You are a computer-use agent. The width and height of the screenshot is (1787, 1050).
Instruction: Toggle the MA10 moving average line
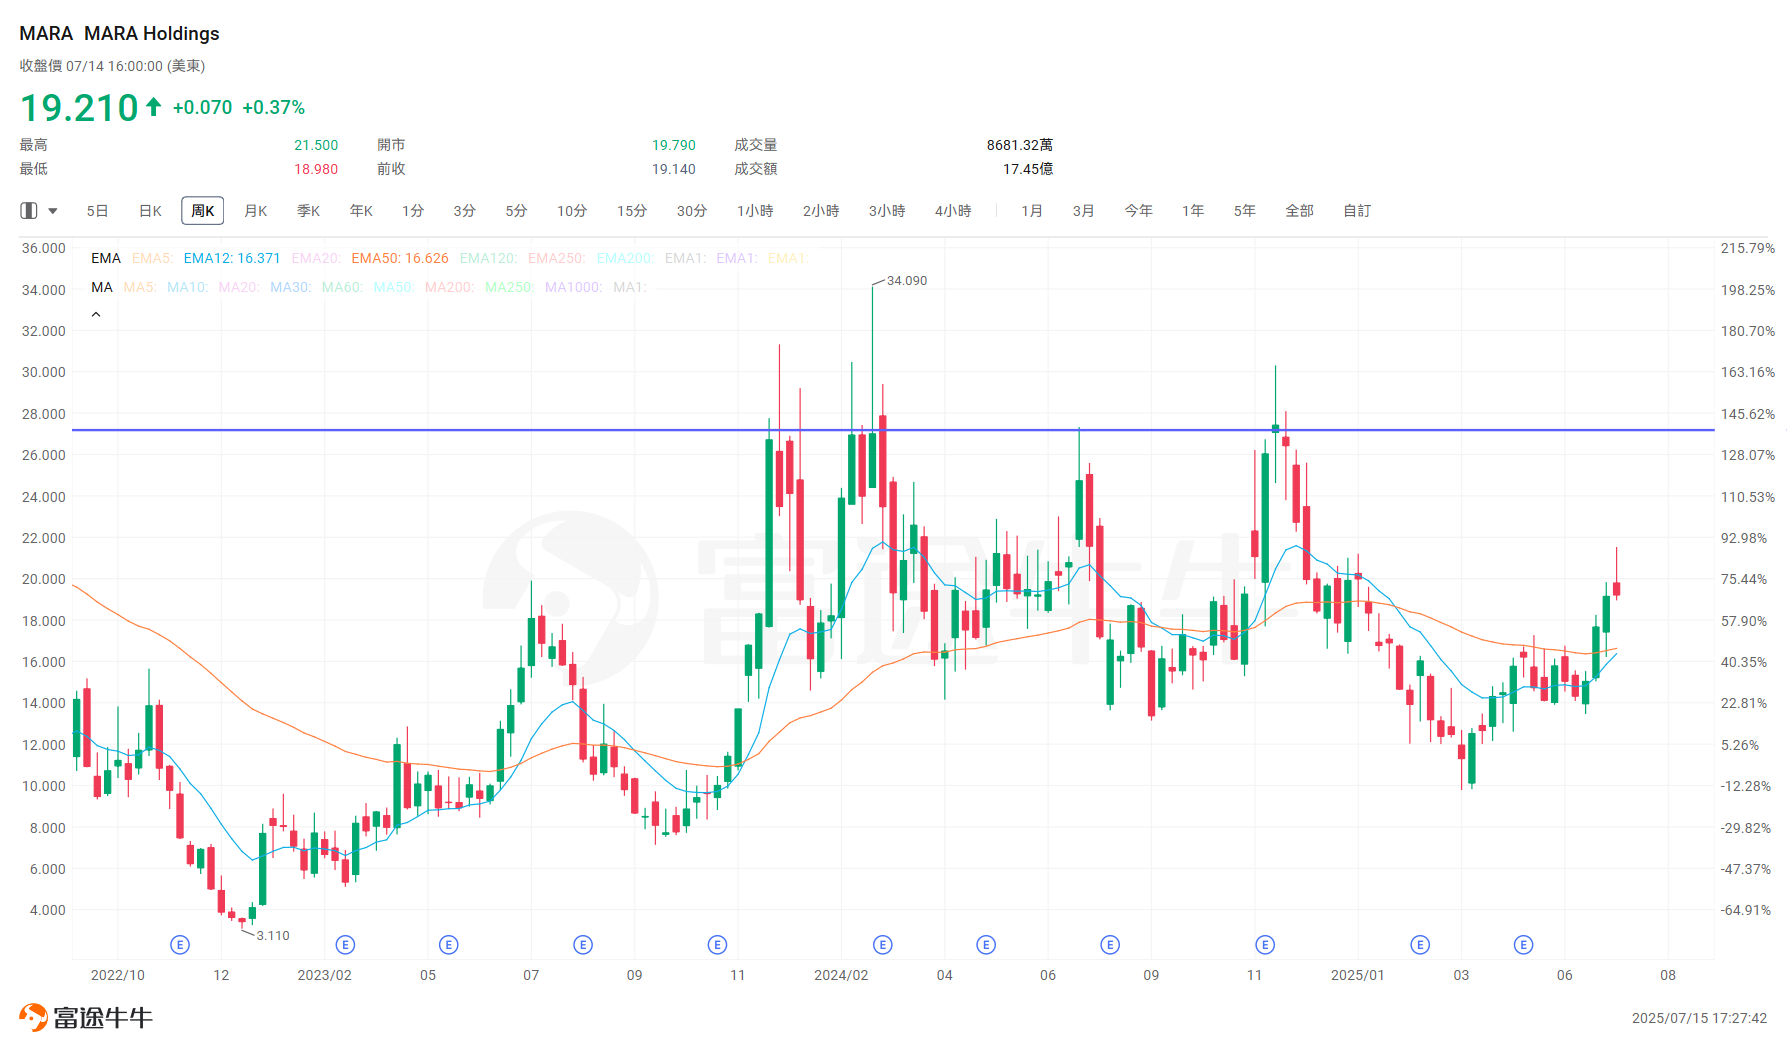pyautogui.click(x=187, y=287)
